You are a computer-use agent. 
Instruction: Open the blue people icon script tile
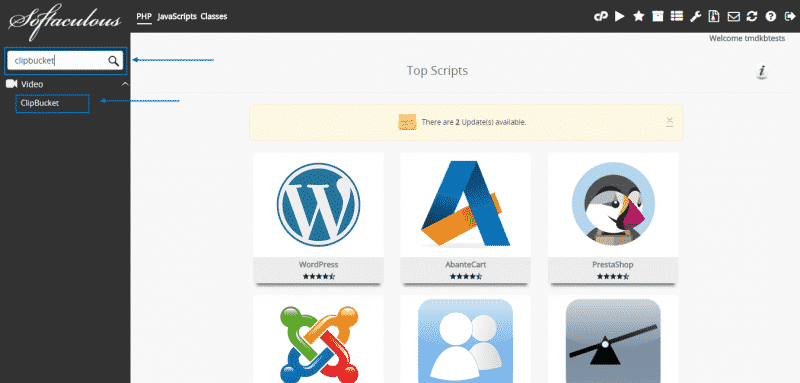click(x=465, y=340)
